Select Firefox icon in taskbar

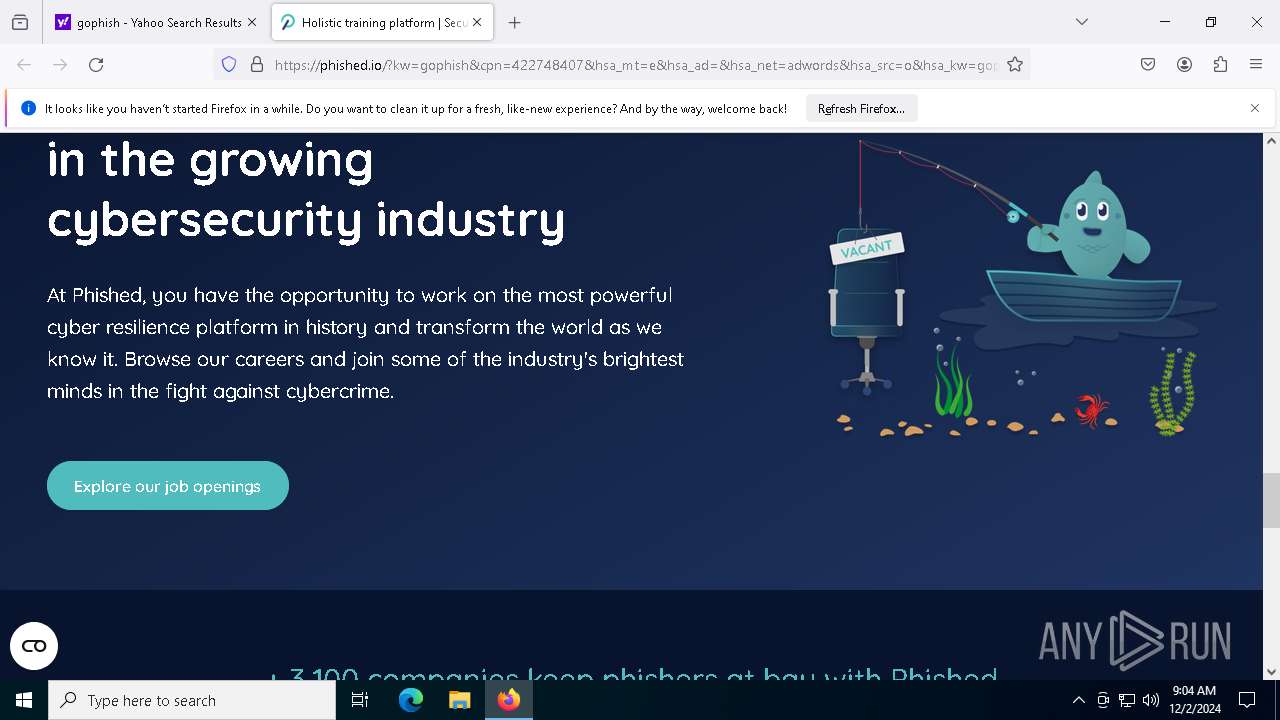click(508, 700)
